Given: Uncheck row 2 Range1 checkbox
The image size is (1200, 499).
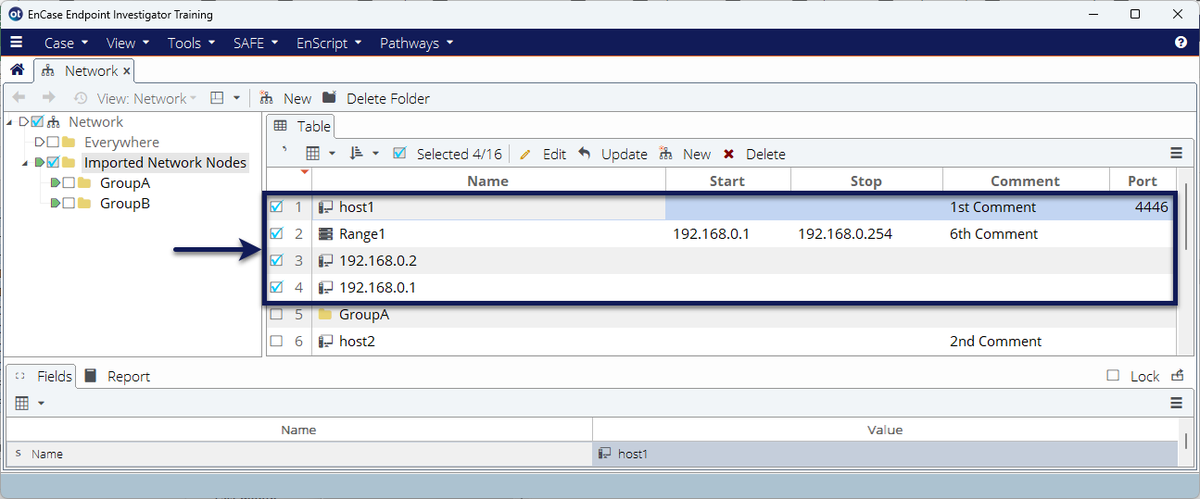Looking at the screenshot, I should [277, 234].
